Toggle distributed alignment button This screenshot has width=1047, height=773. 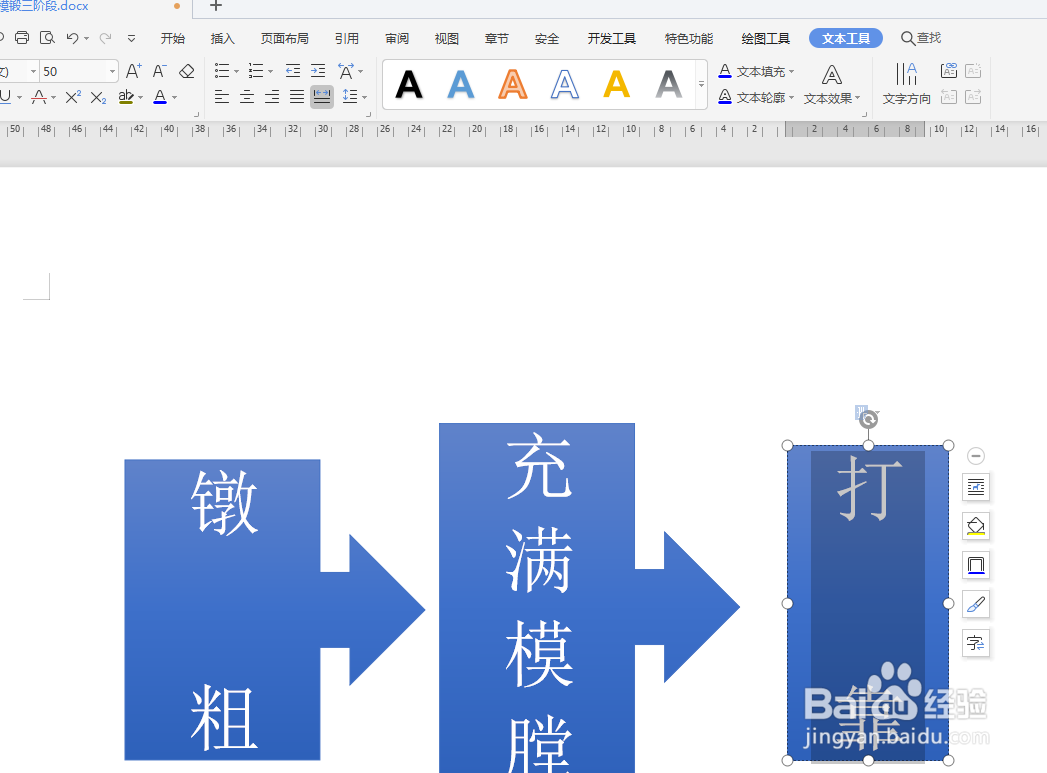tap(322, 97)
